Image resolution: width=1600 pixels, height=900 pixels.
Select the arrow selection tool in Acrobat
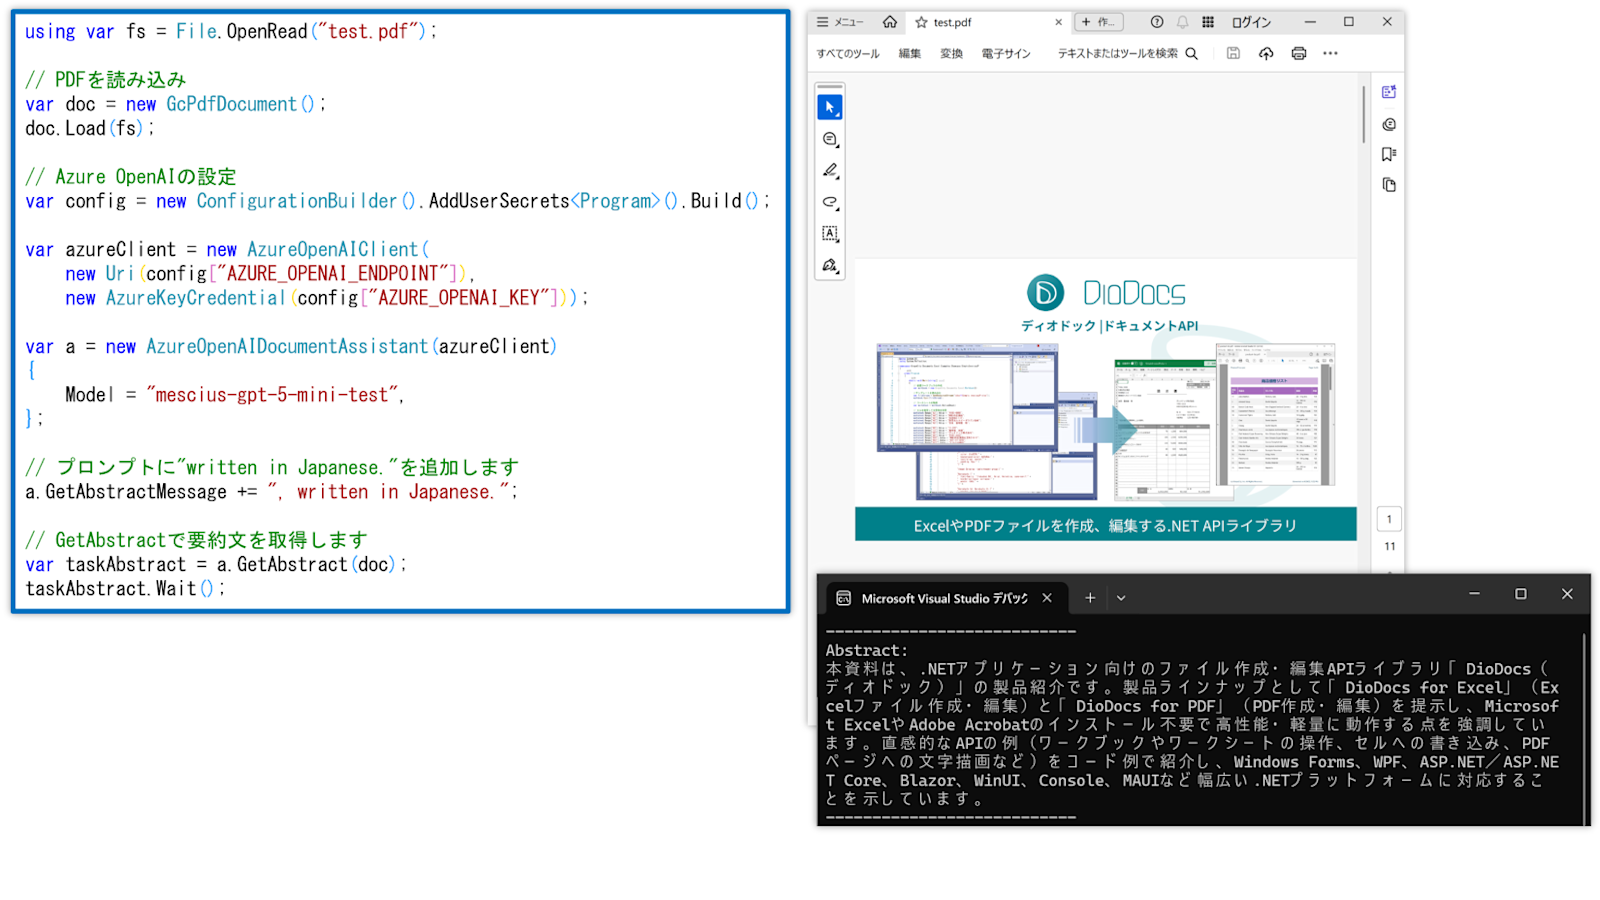point(830,107)
